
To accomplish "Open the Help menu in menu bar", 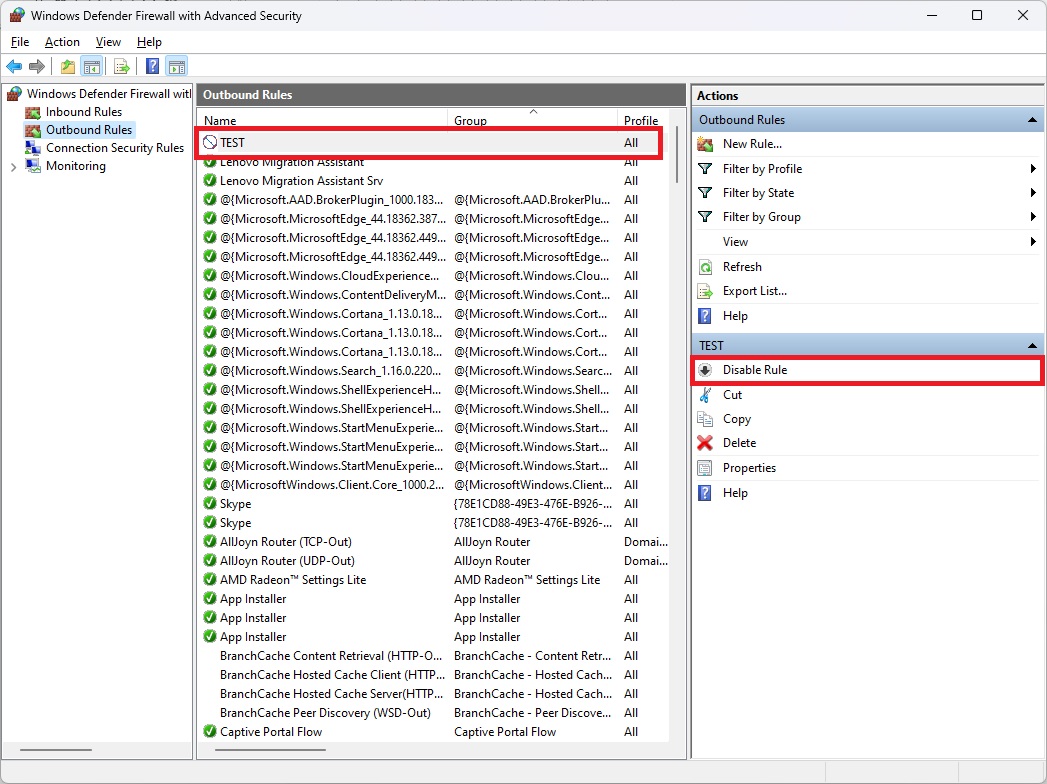I will pyautogui.click(x=149, y=41).
